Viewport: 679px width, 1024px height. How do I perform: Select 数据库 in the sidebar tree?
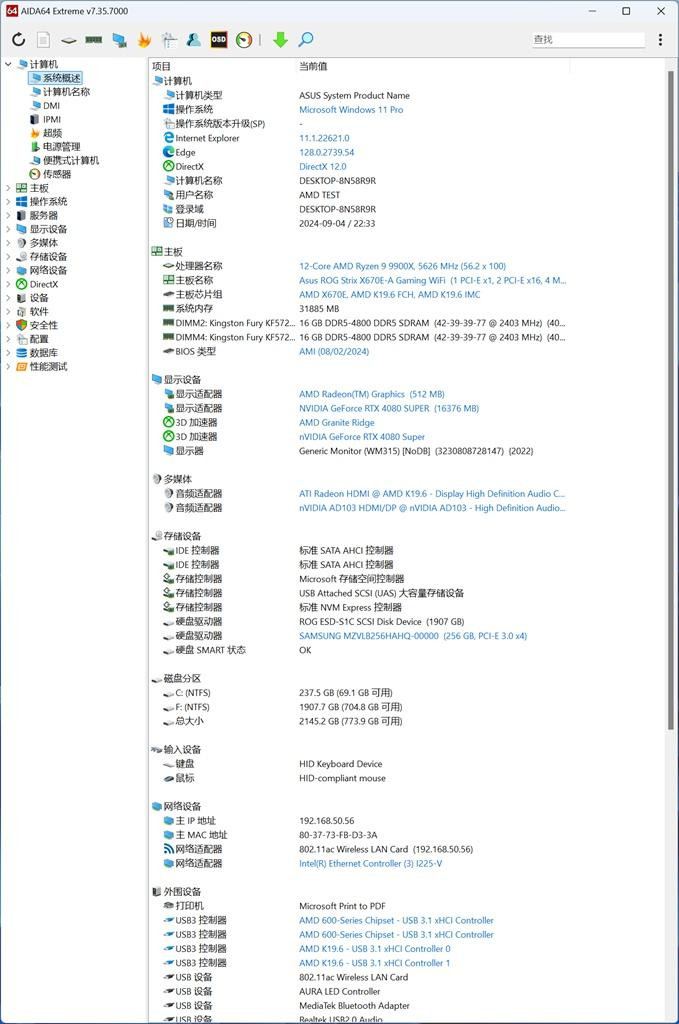coord(37,353)
